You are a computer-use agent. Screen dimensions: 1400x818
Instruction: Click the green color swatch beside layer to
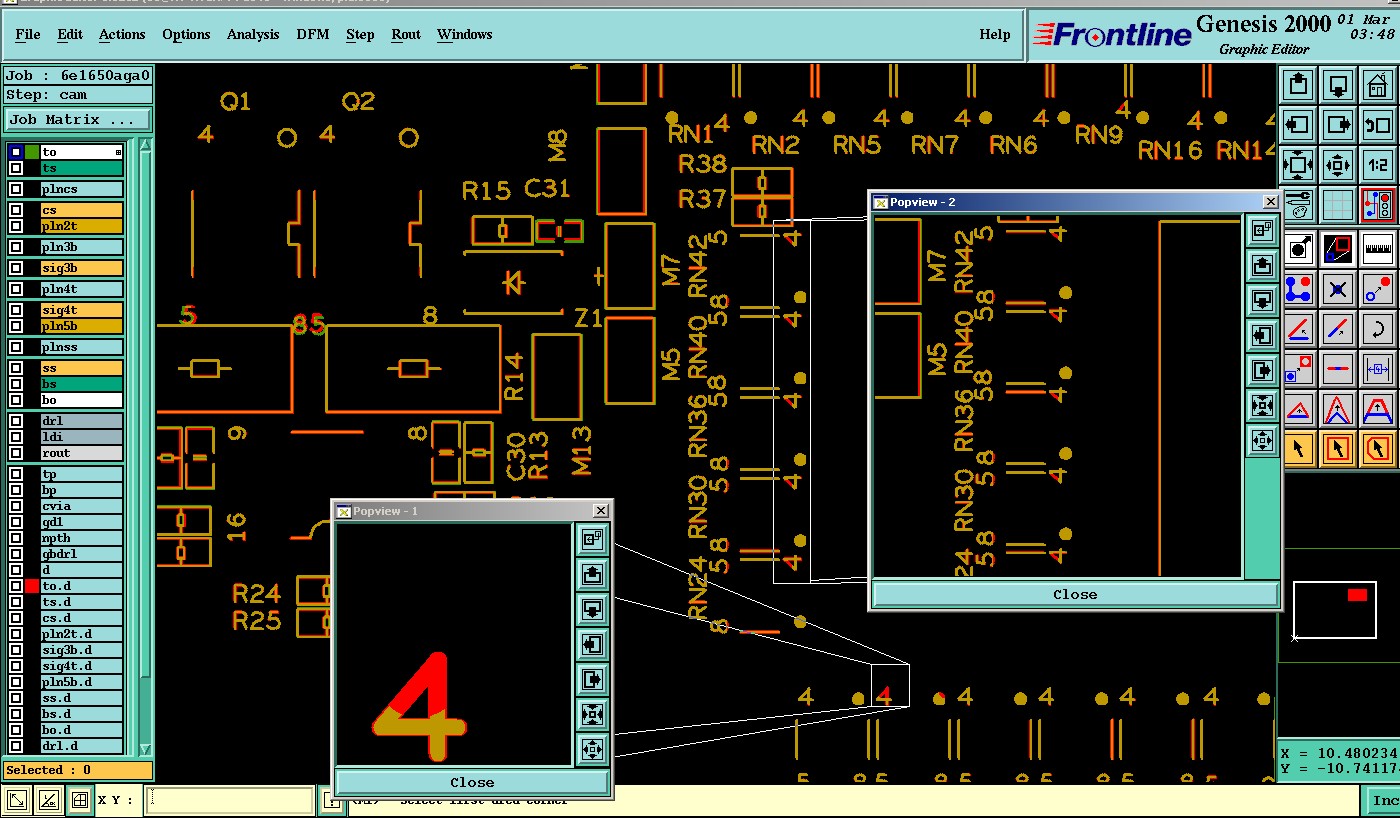(32, 152)
